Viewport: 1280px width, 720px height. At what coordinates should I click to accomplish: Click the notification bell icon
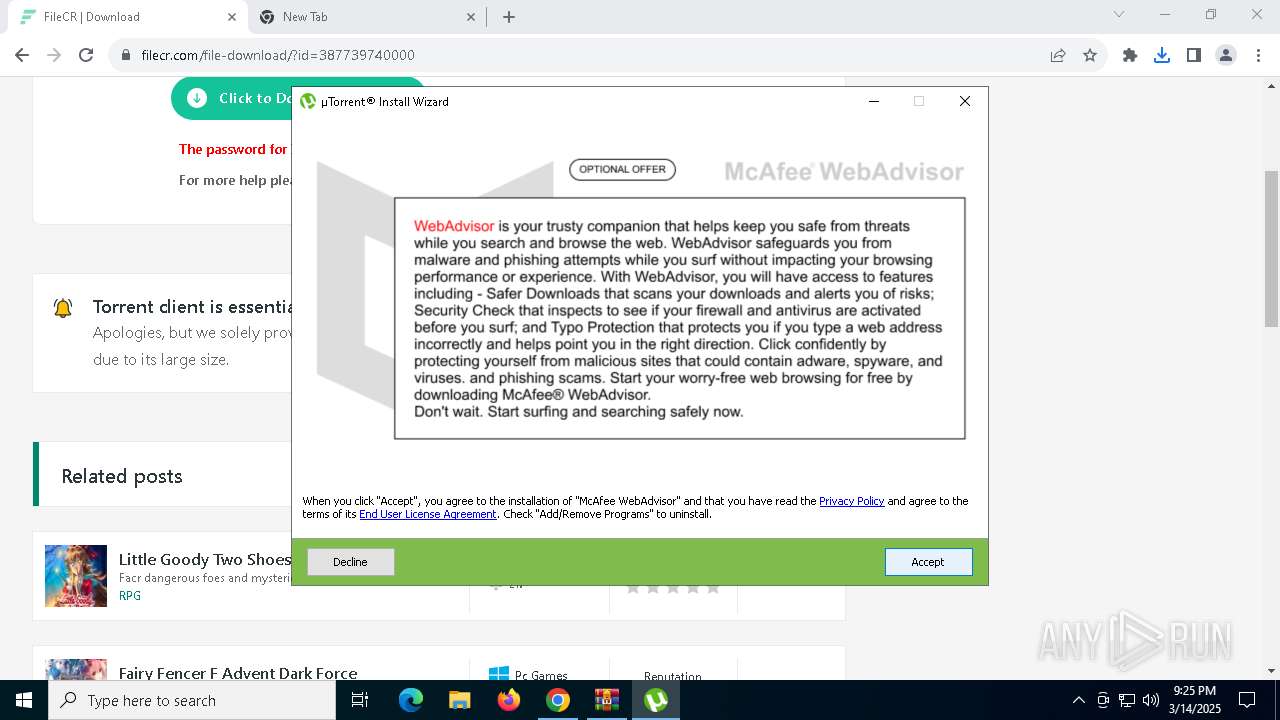63,308
